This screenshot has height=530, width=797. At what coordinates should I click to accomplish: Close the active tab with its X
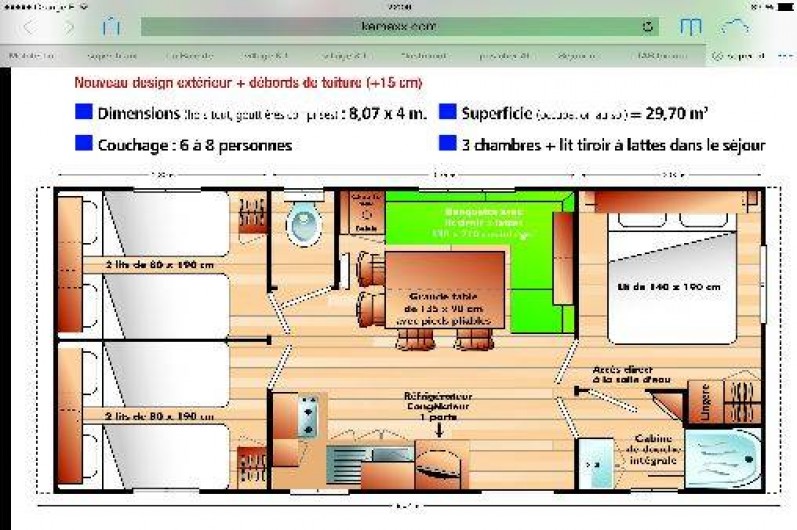[716, 57]
